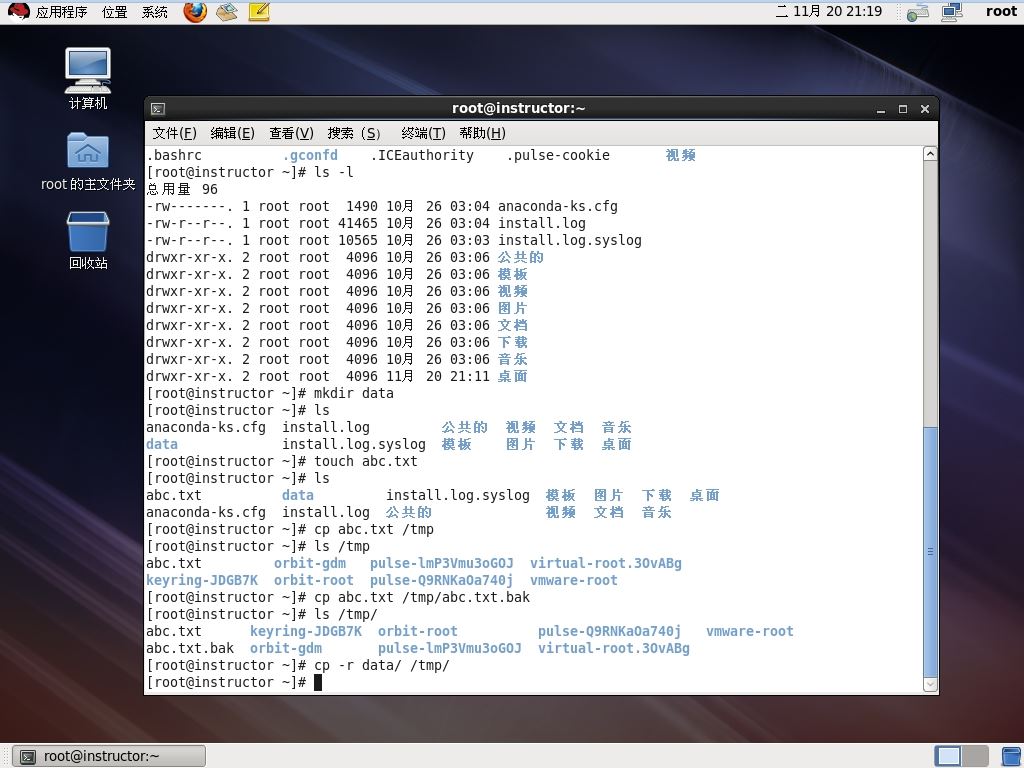Click install.log.syslog in the ls -l listing
Screen dimensions: 1024x768
tap(569, 240)
